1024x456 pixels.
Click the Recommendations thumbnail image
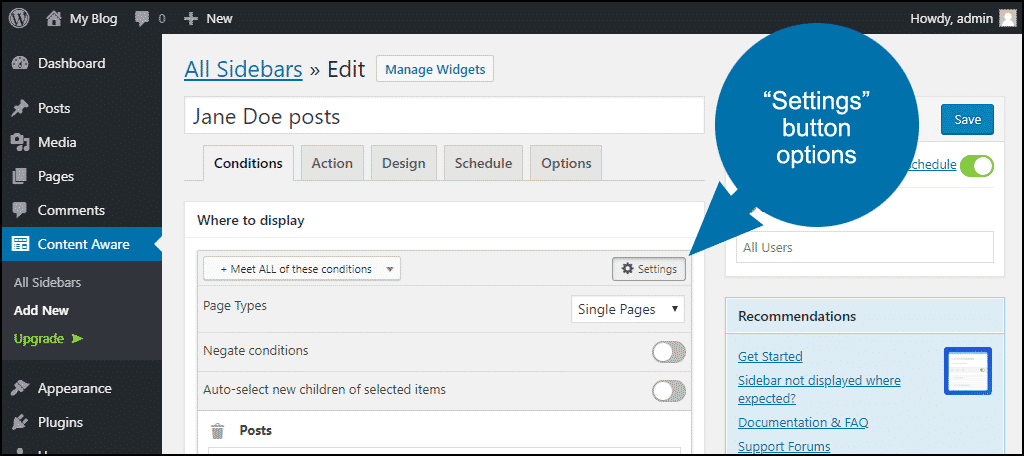[x=968, y=371]
